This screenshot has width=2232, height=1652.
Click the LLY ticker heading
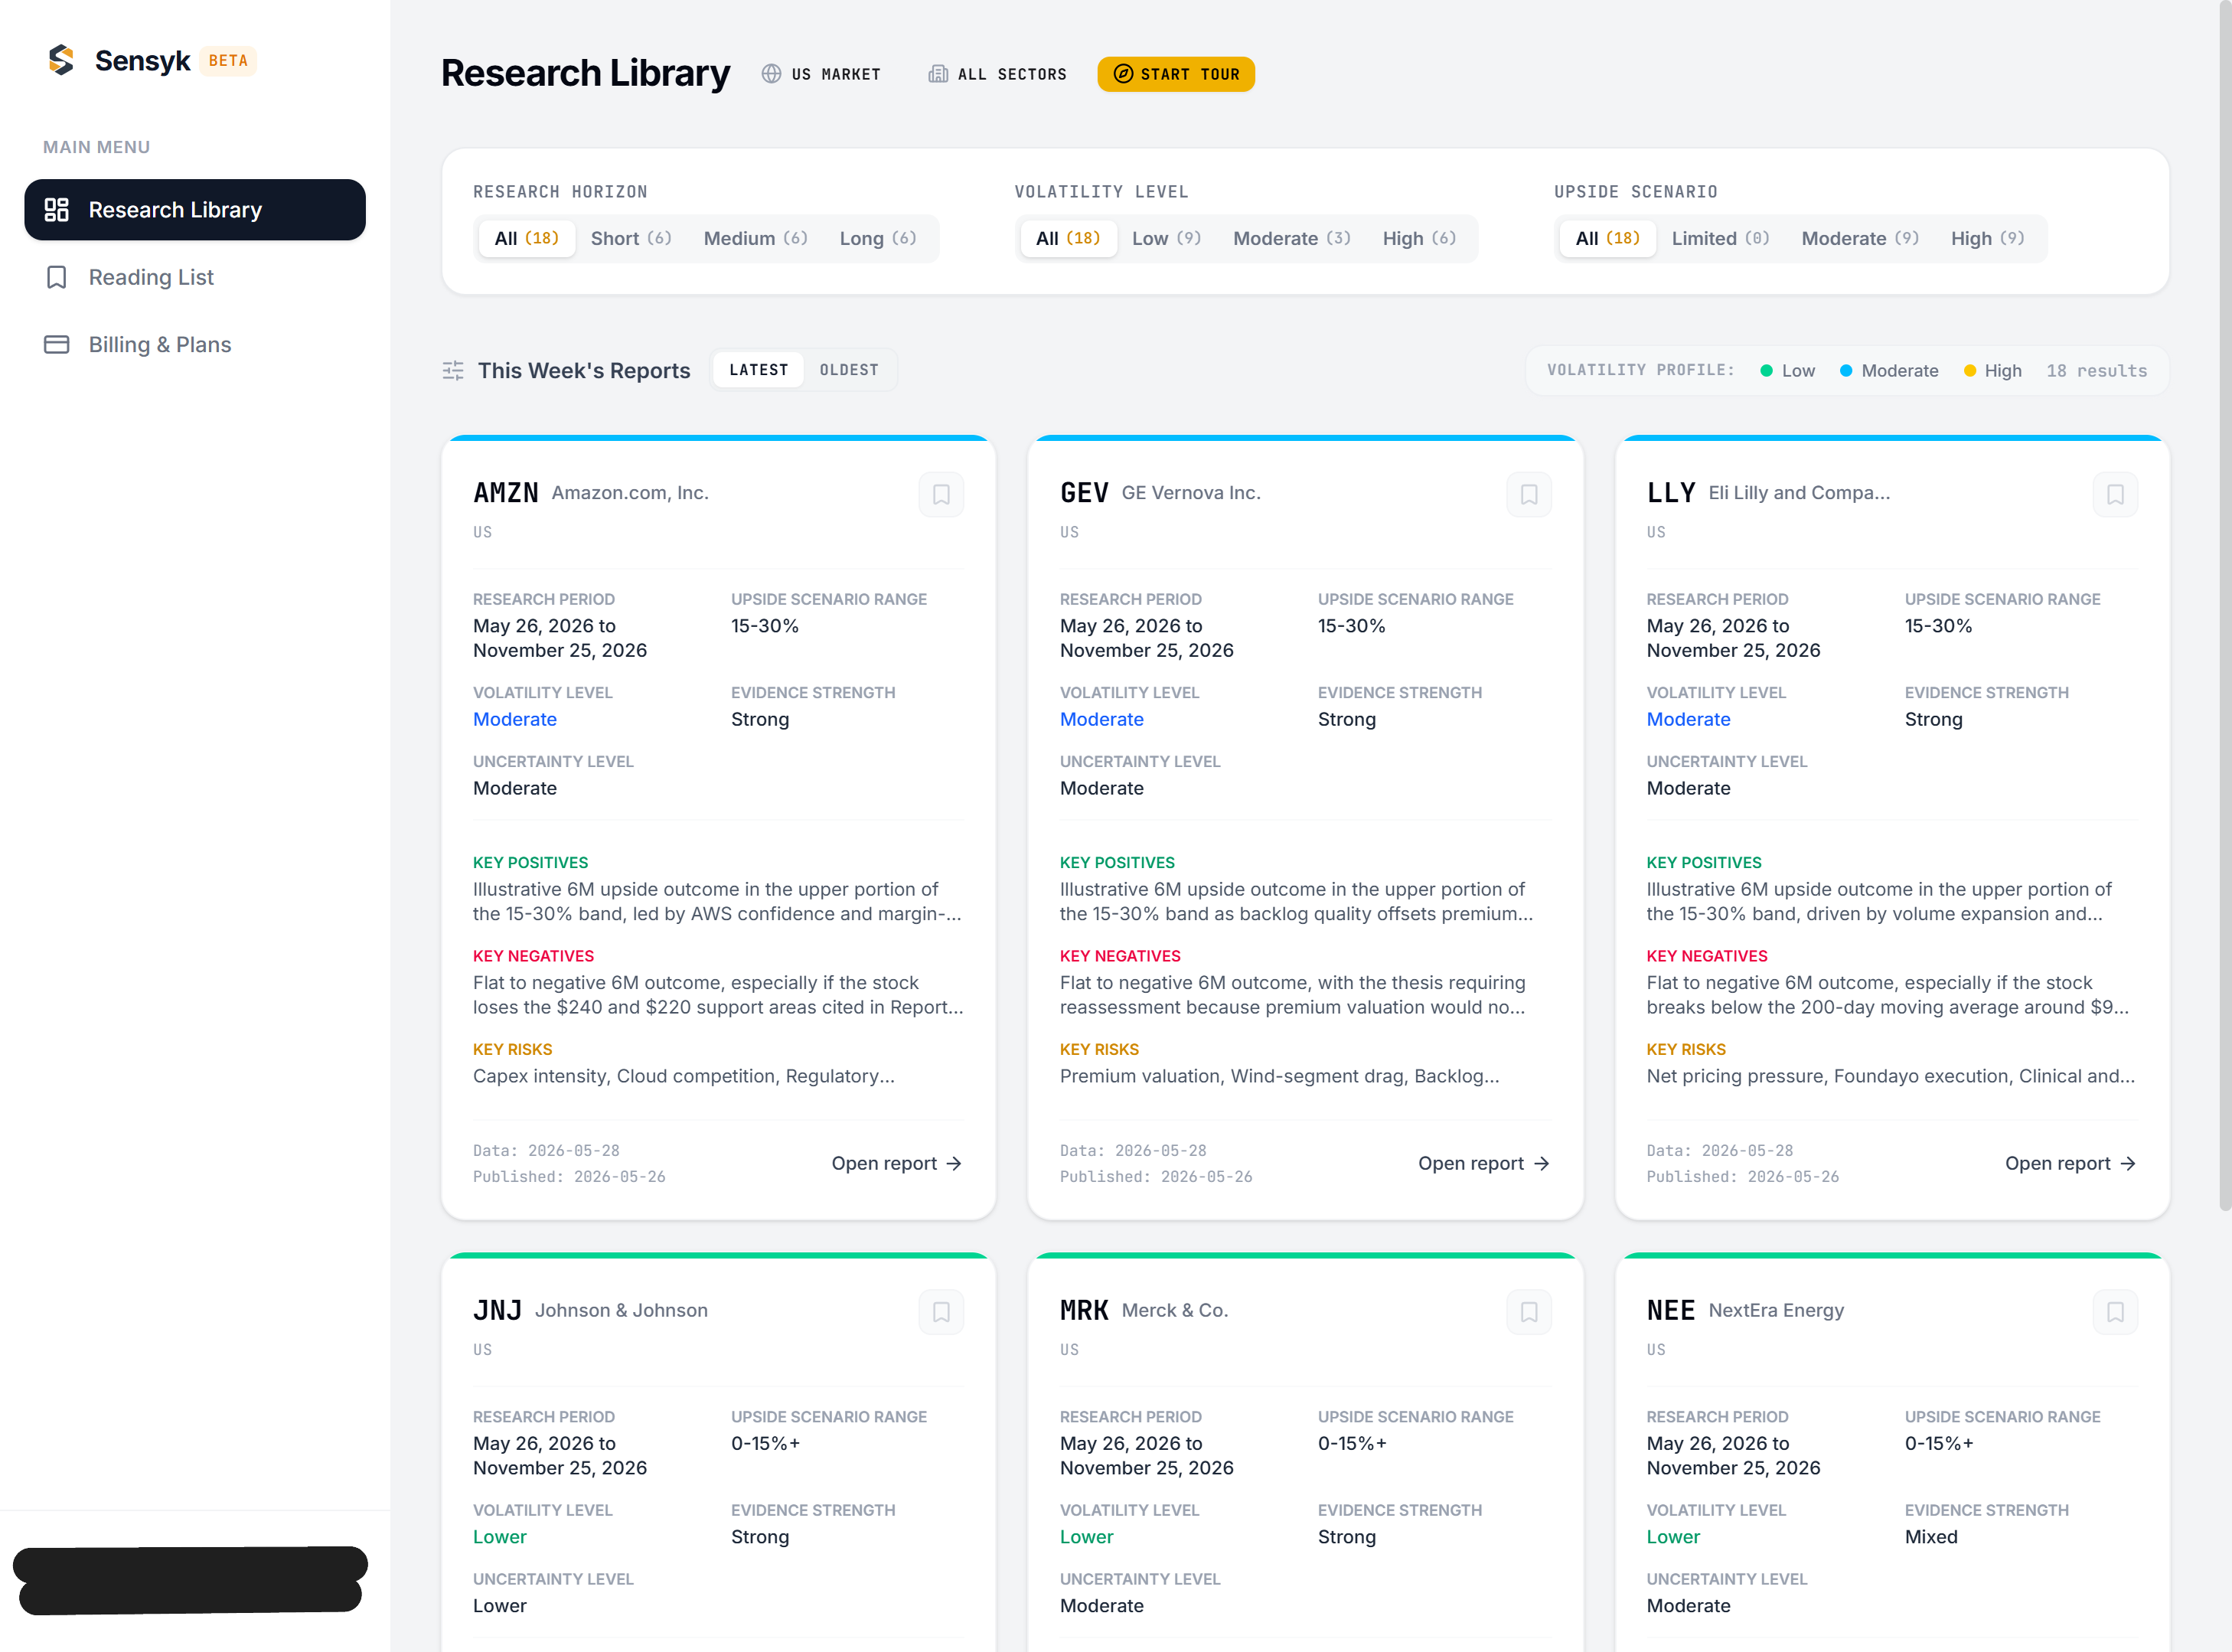pyautogui.click(x=1671, y=493)
